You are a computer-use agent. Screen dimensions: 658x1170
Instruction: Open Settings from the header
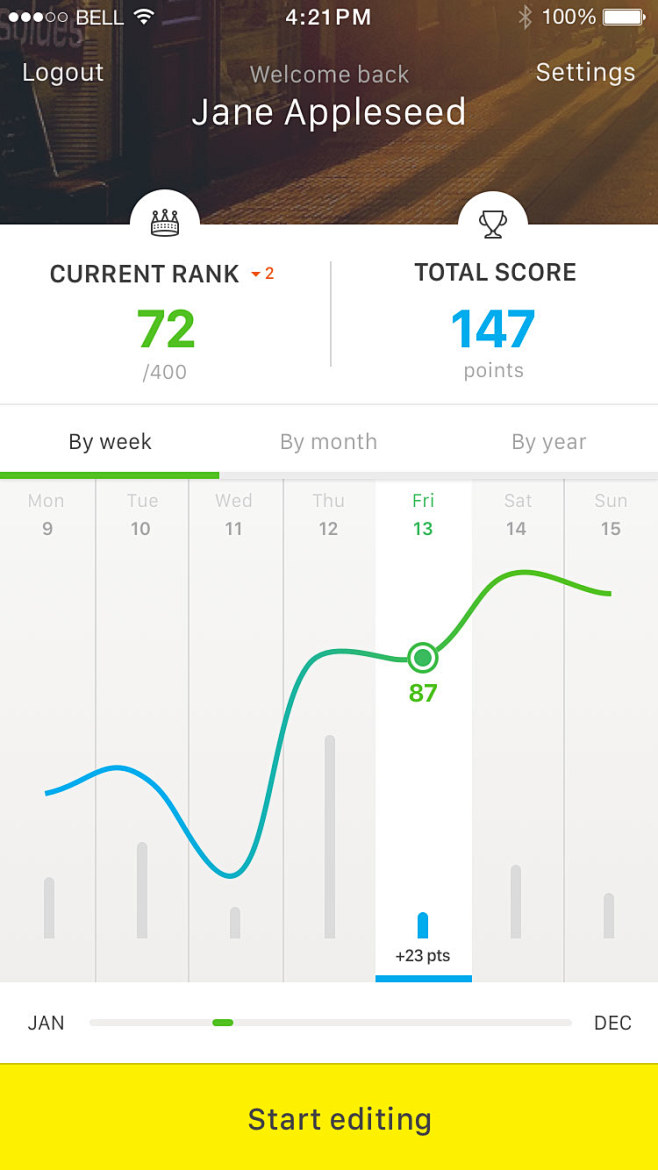point(586,72)
